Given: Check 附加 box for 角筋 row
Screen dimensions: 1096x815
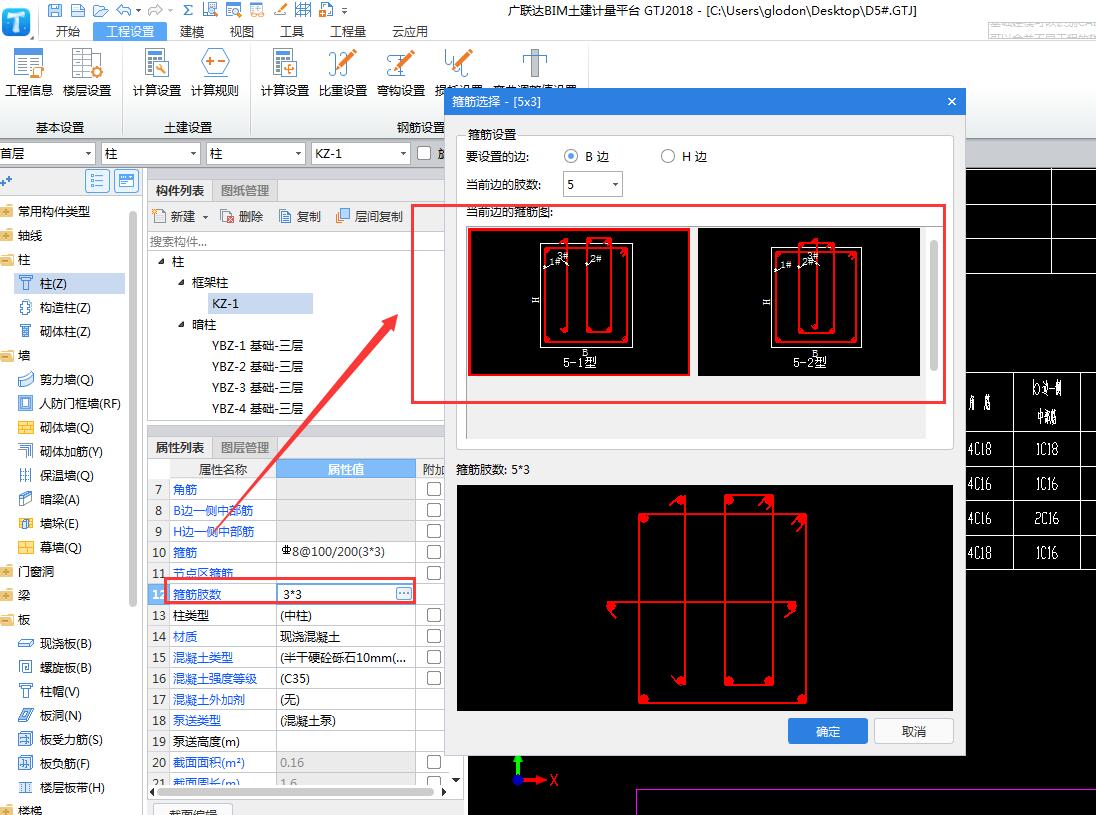Looking at the screenshot, I should click(434, 489).
